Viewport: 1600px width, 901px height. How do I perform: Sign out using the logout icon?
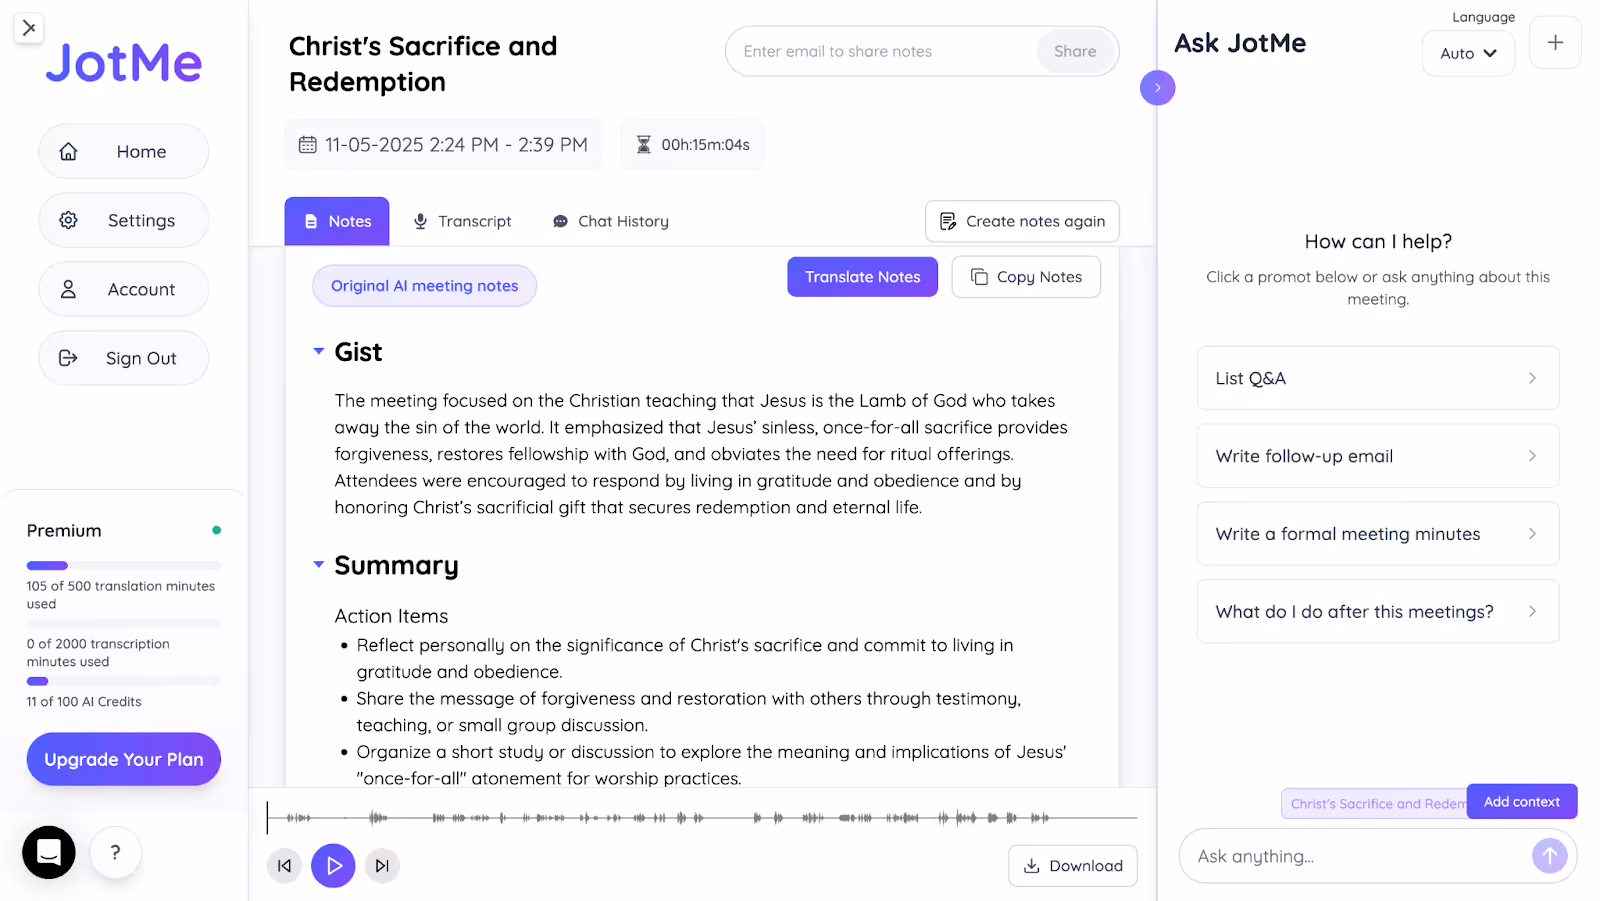click(68, 357)
